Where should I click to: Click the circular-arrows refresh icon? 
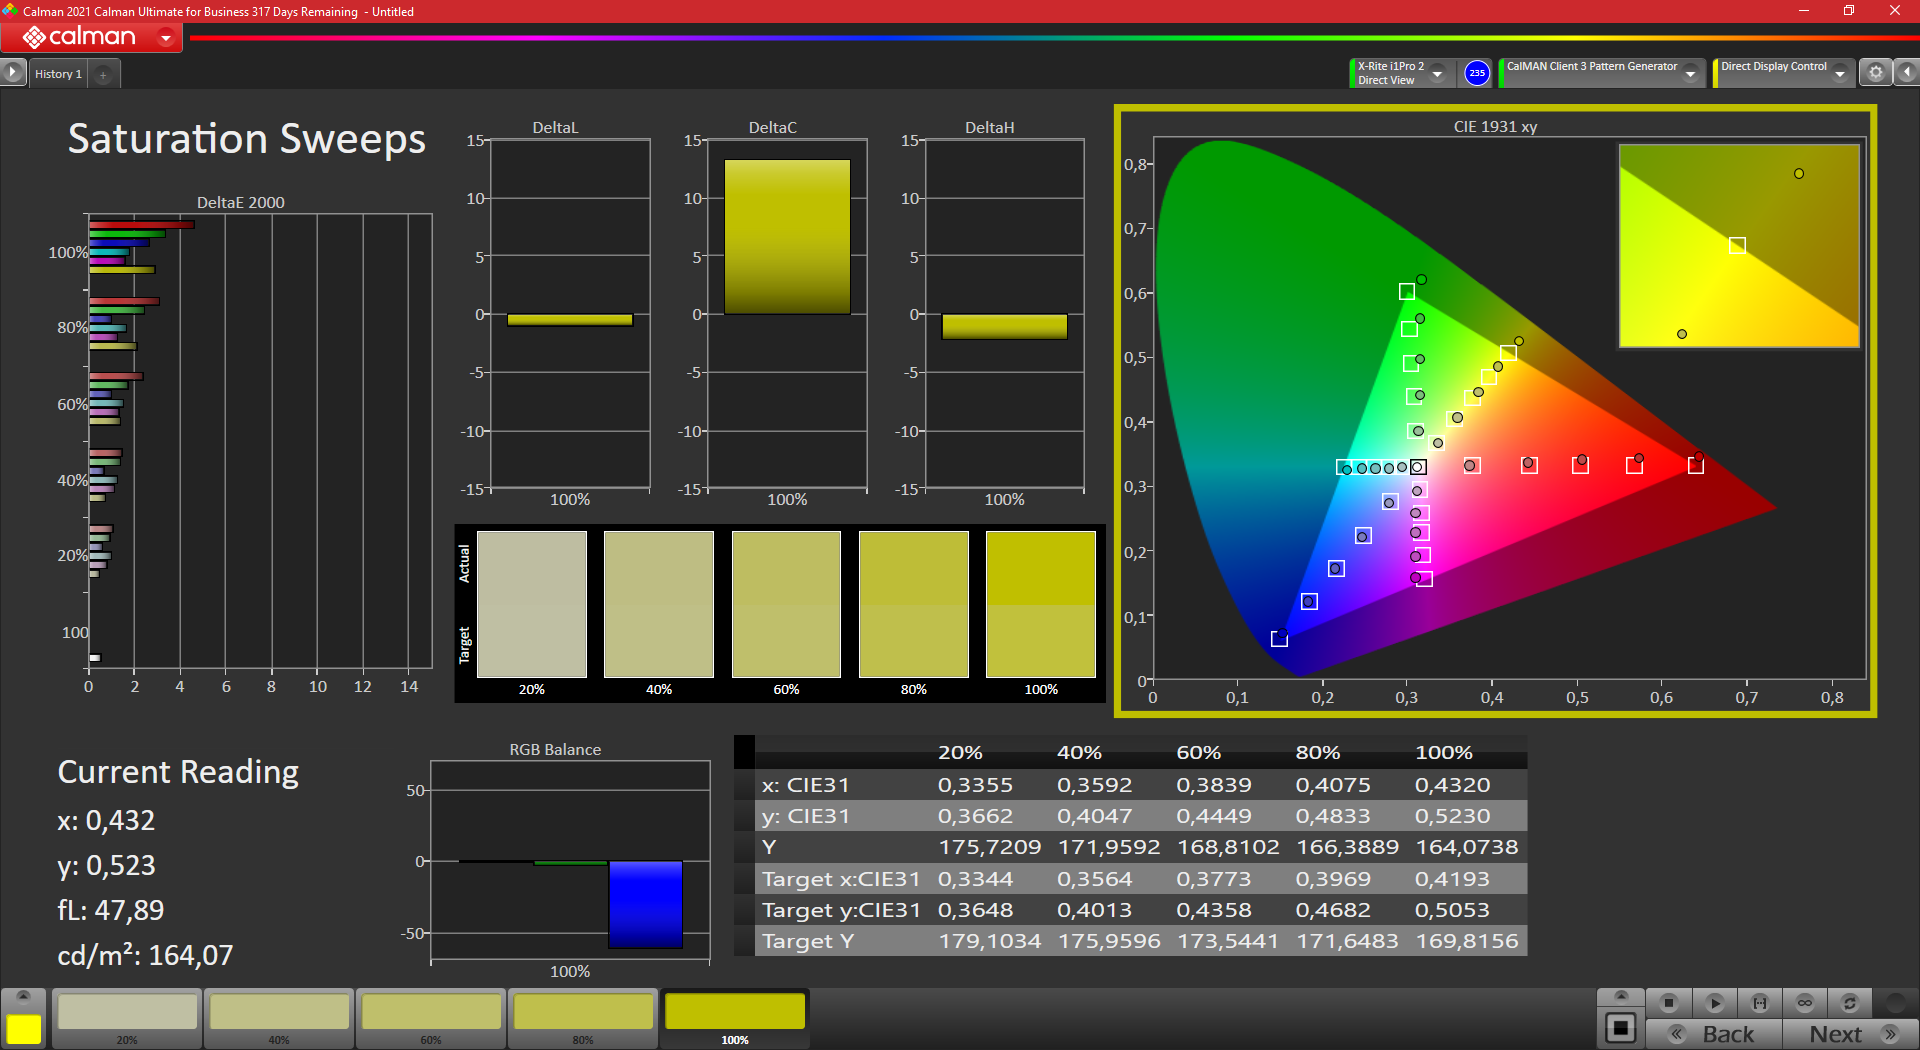pyautogui.click(x=1850, y=1002)
